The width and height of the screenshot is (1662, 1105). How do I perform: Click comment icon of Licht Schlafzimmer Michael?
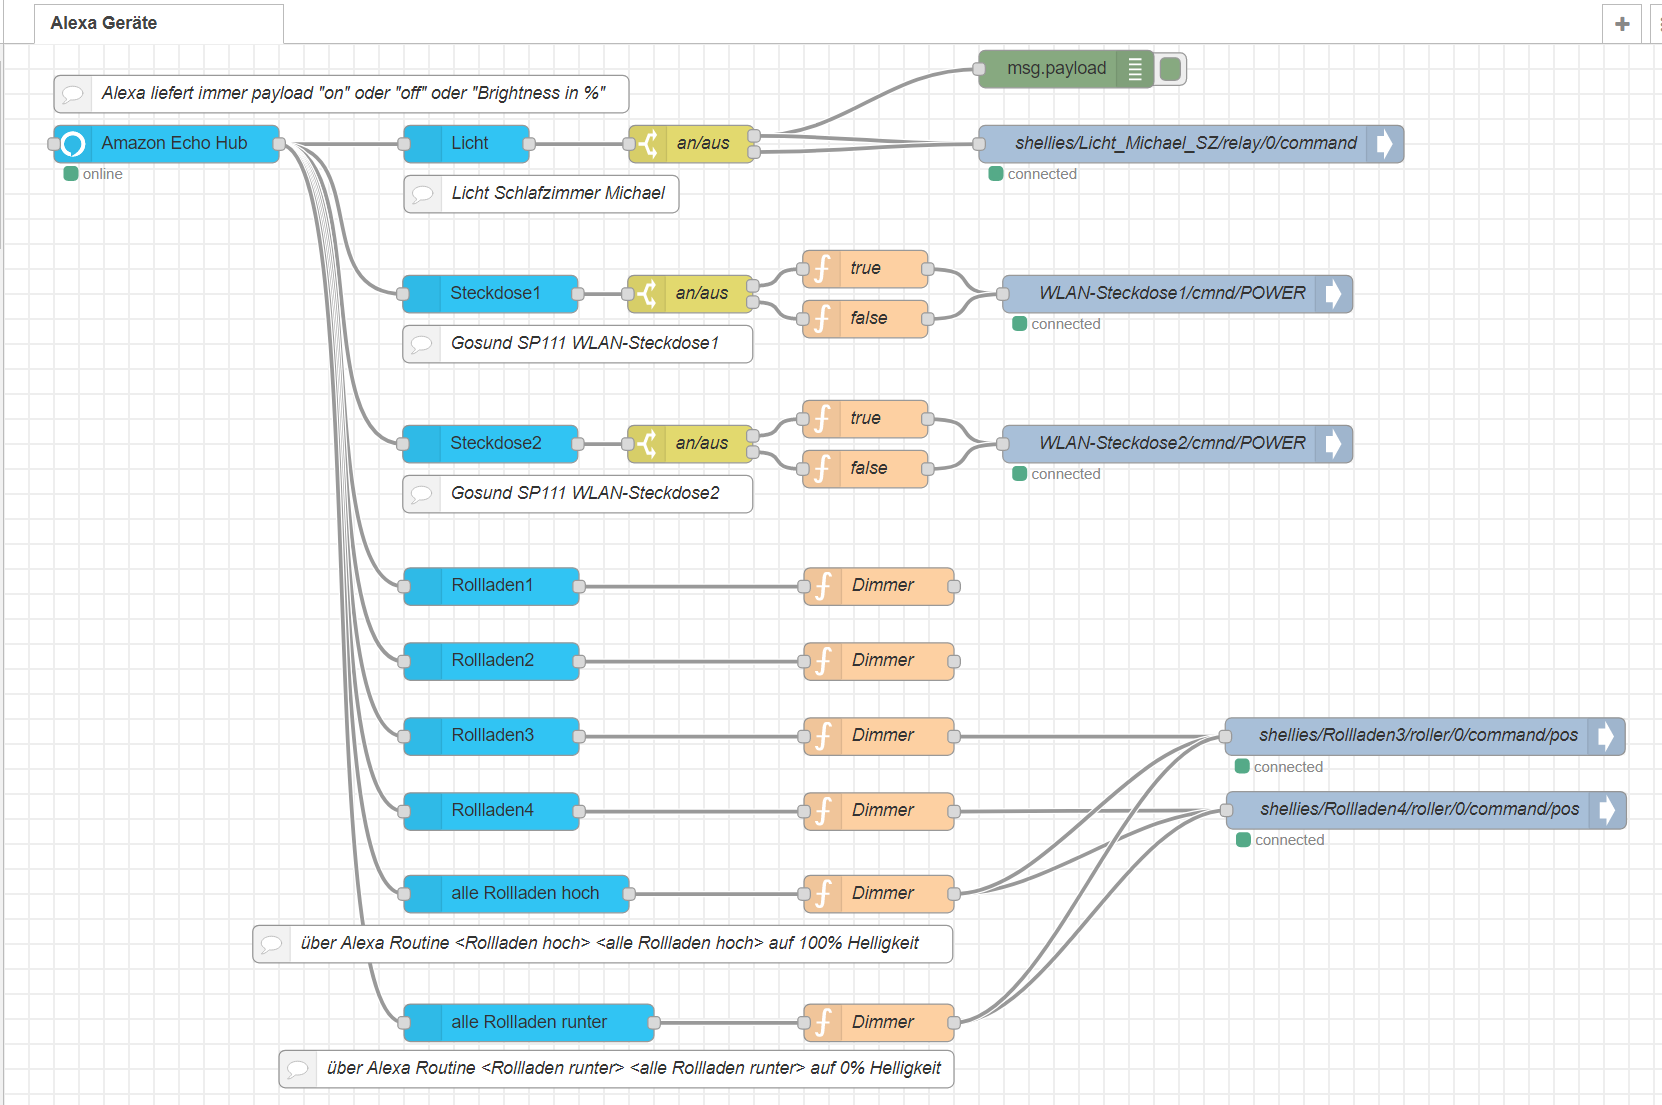[423, 194]
